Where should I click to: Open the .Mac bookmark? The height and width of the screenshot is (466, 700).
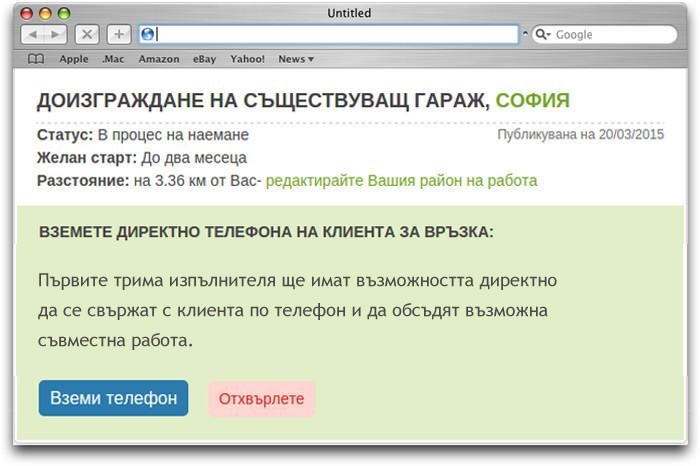coord(113,59)
